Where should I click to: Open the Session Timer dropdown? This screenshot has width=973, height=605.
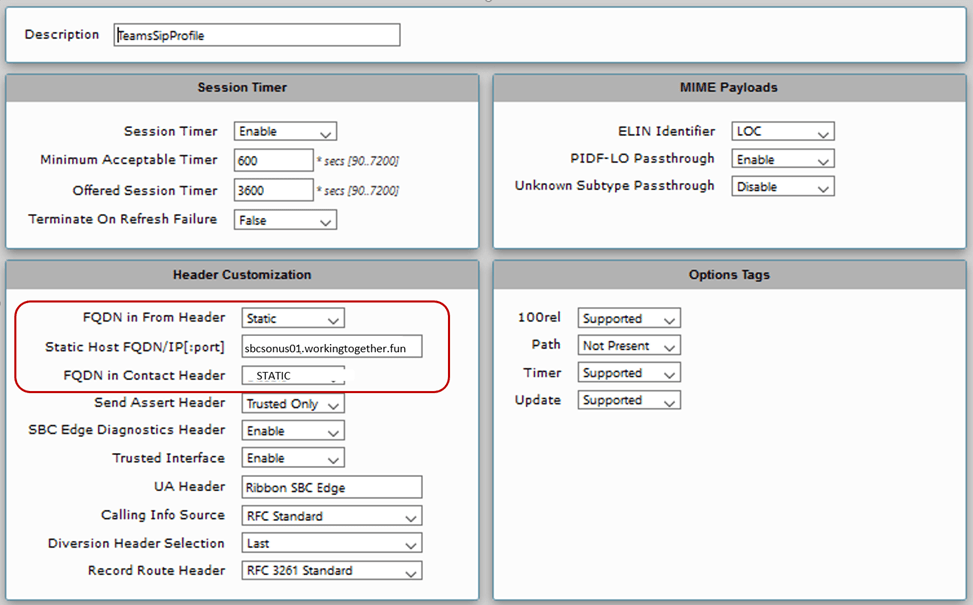(285, 131)
